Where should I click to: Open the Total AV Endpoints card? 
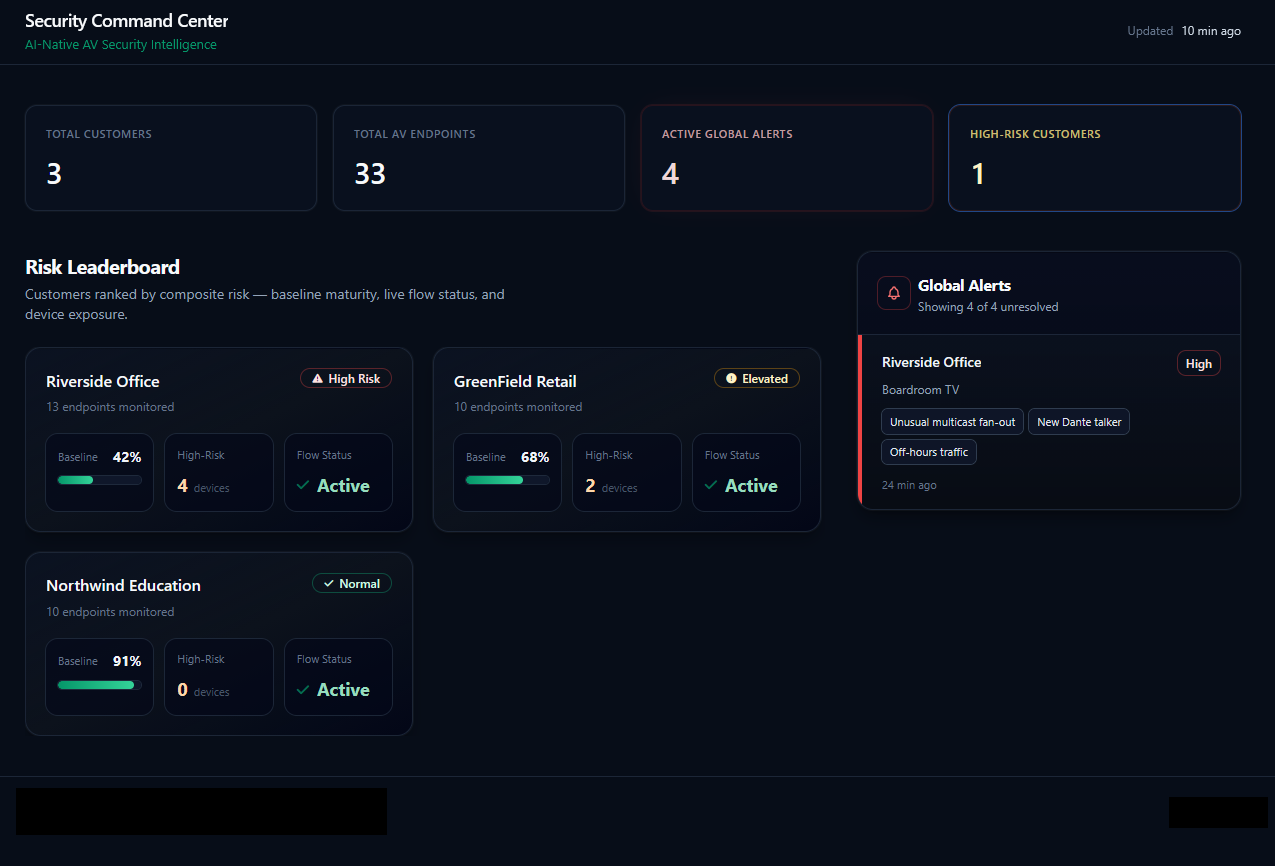pos(479,158)
